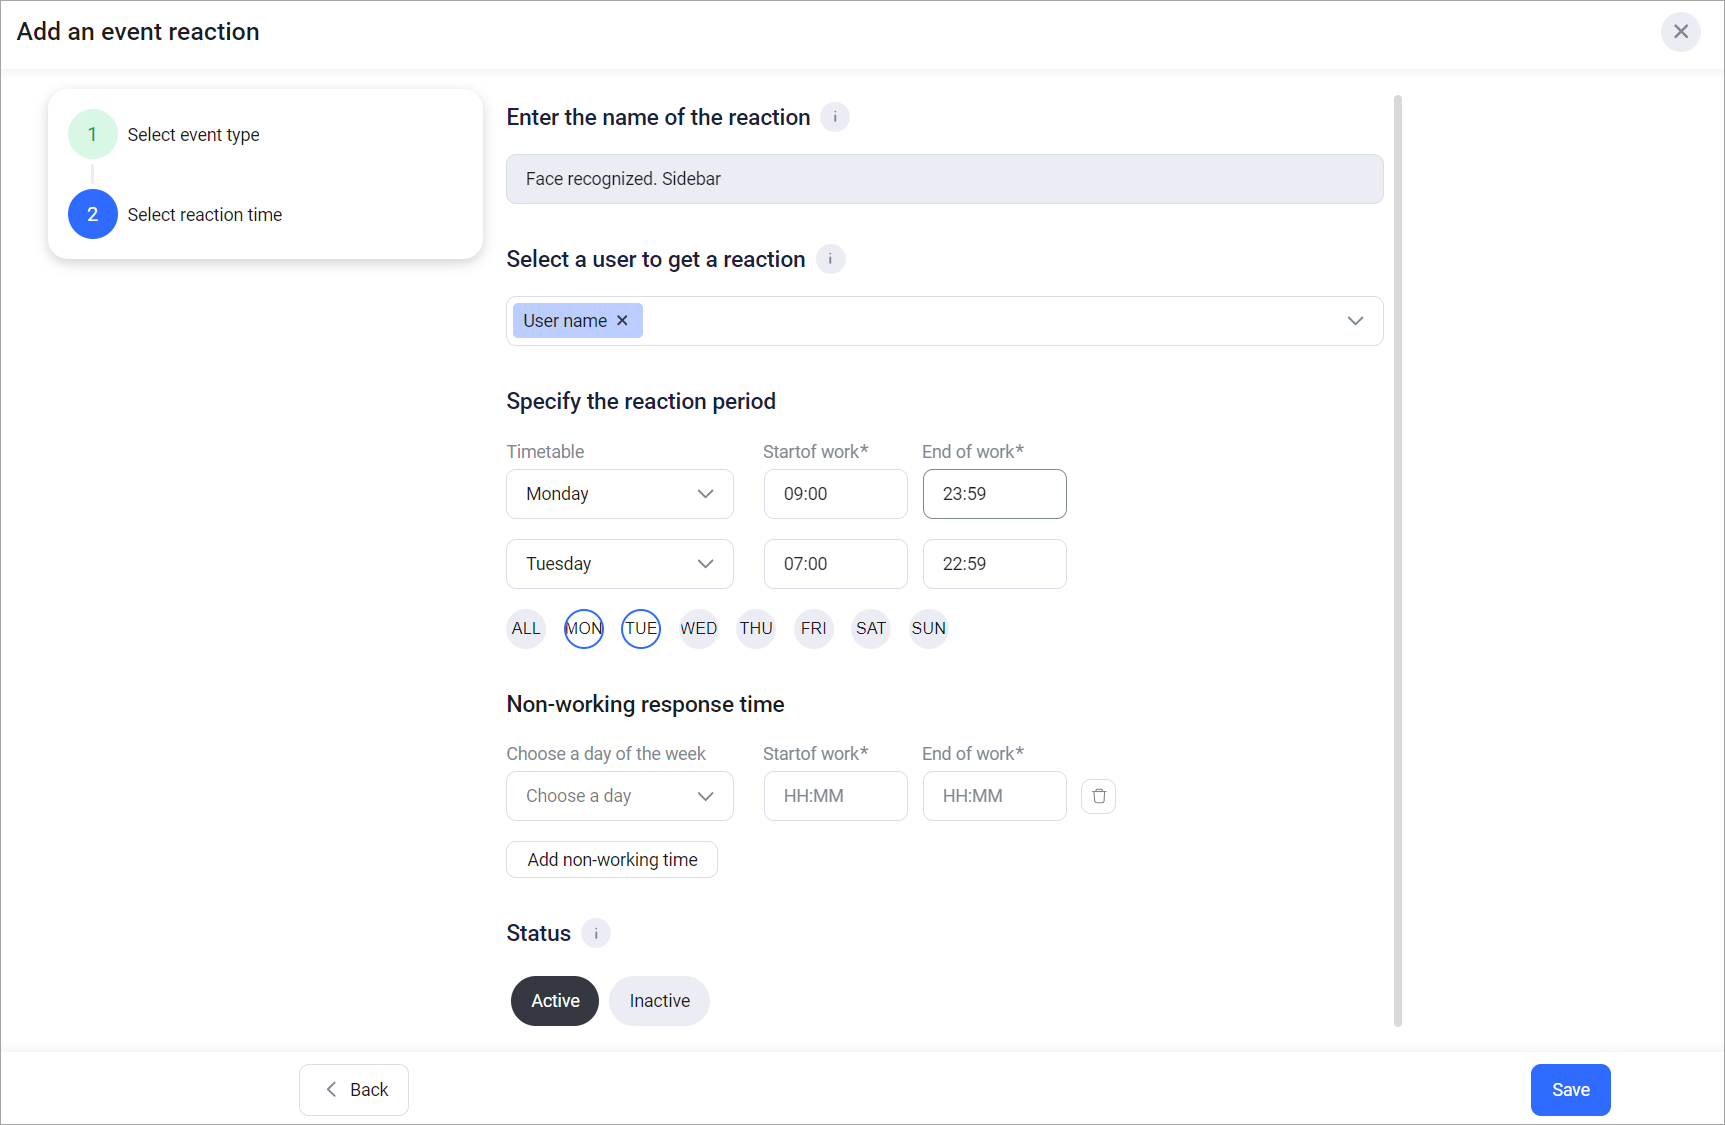This screenshot has height=1125, width=1725.
Task: Click Add non-working time button
Action: (x=612, y=860)
